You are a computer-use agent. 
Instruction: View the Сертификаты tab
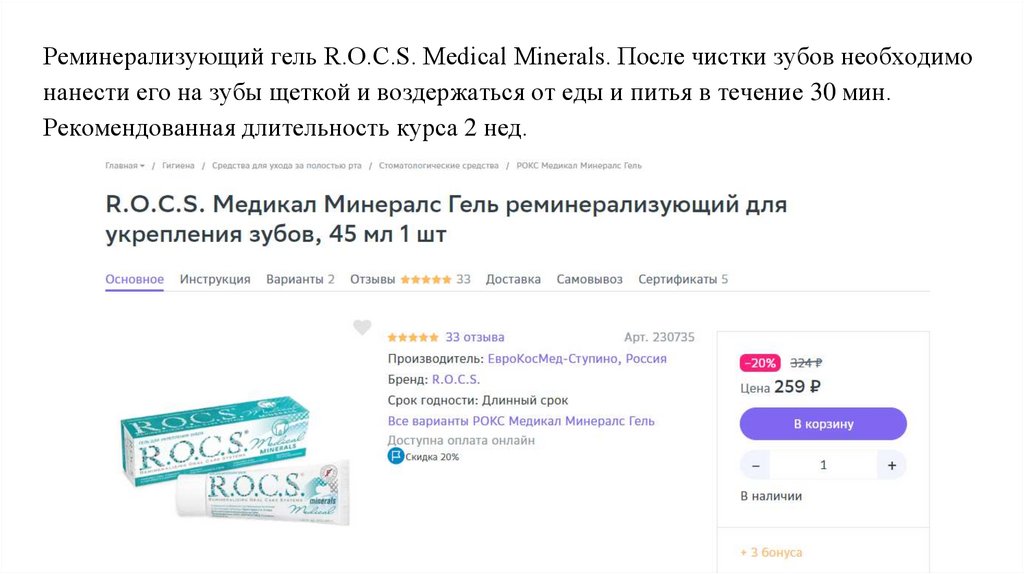(x=682, y=279)
